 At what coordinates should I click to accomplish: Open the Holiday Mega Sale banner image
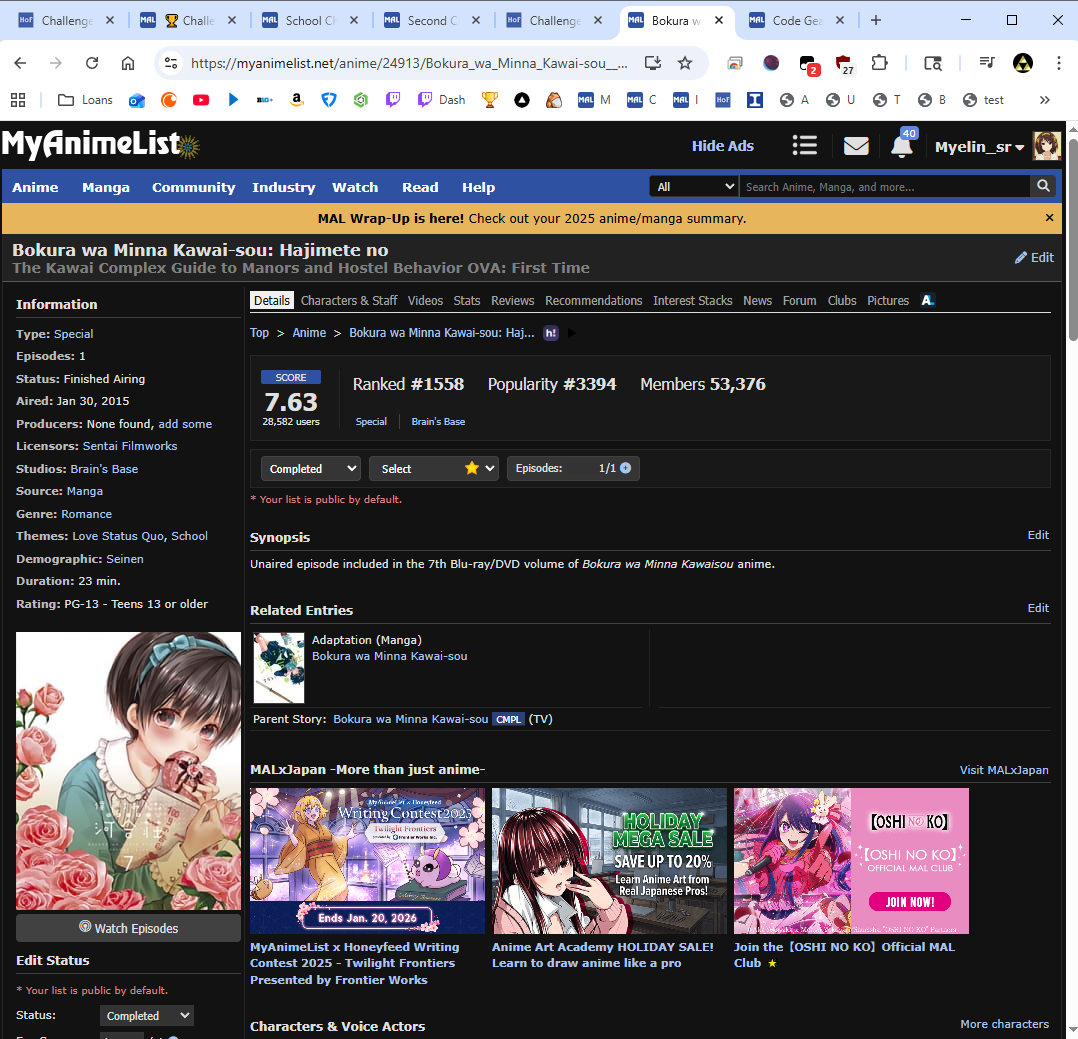[609, 861]
